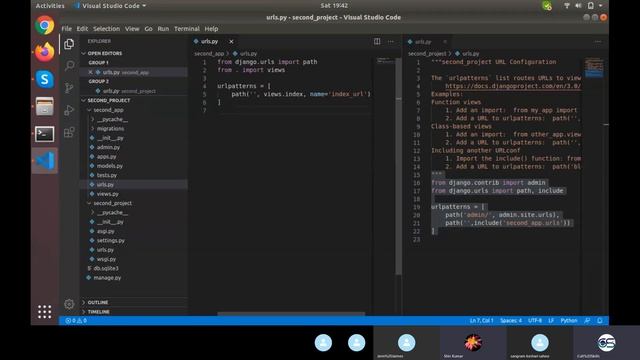The width and height of the screenshot is (640, 360).
Task: Click Activities in the top bar
Action: click(x=50, y=6)
